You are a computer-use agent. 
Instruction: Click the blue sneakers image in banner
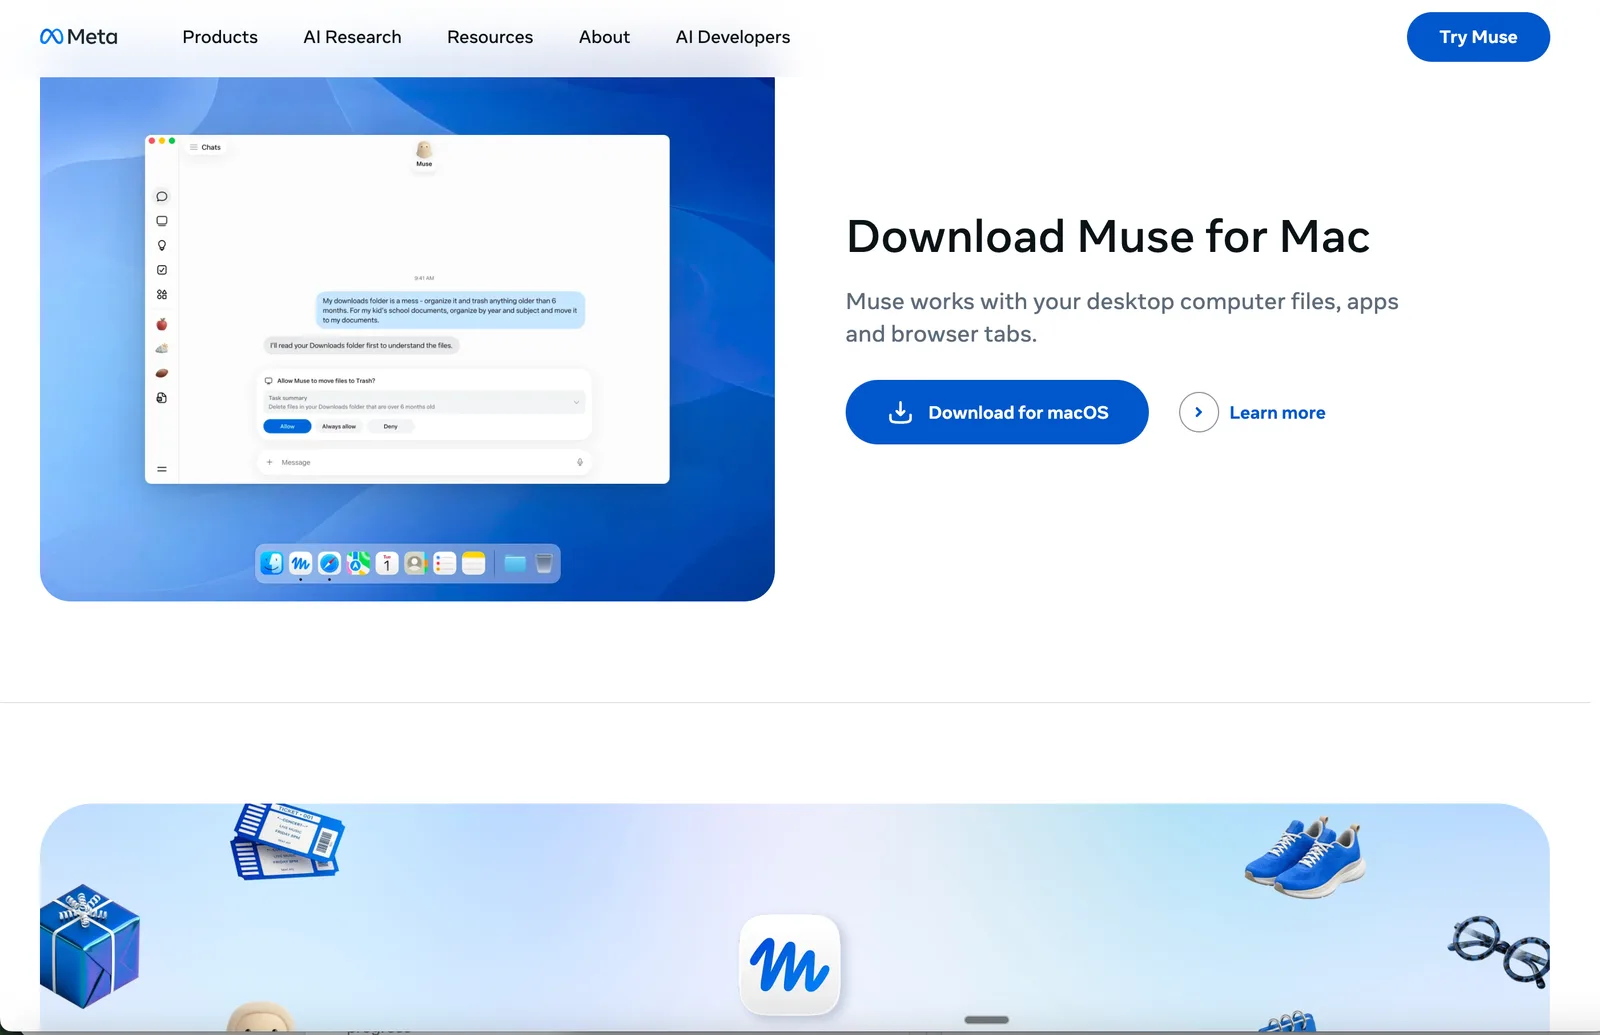coord(1306,857)
